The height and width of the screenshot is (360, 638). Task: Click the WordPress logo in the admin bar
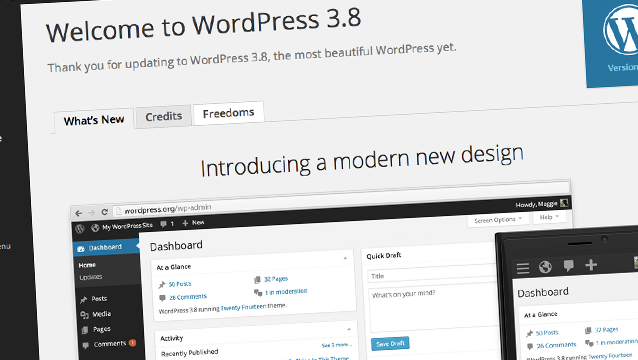80,229
